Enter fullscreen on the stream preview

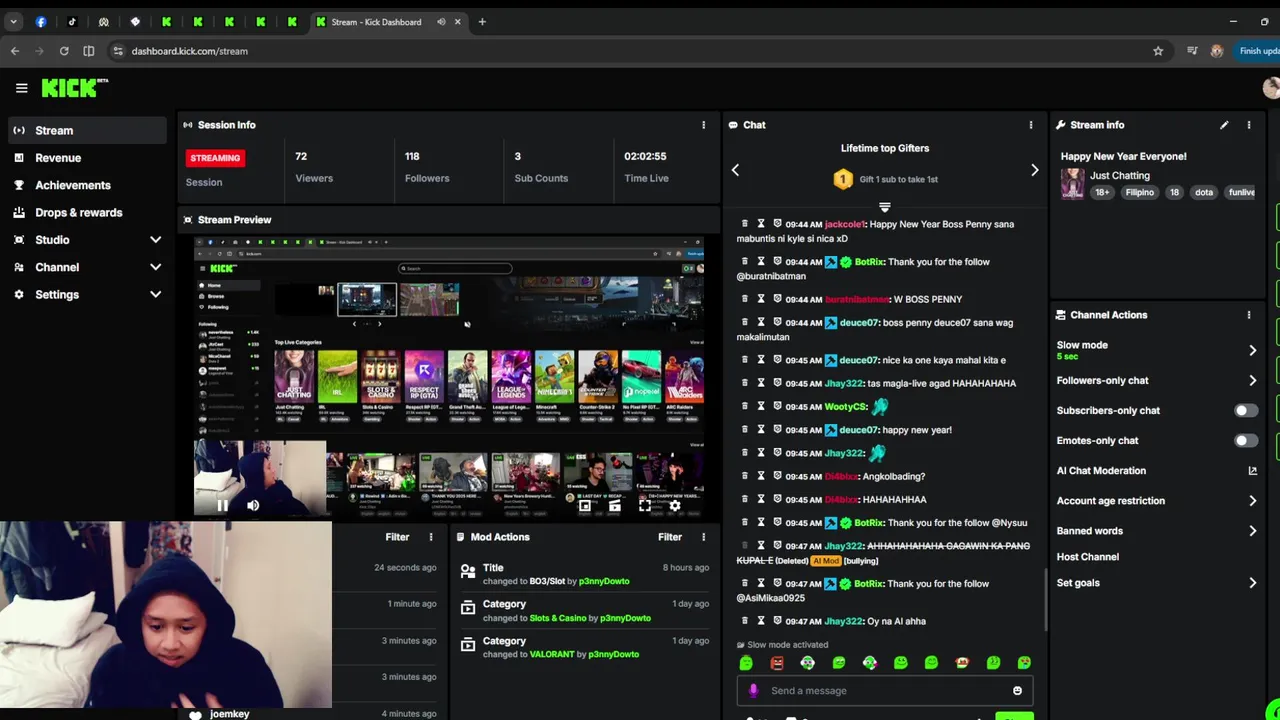pos(645,506)
